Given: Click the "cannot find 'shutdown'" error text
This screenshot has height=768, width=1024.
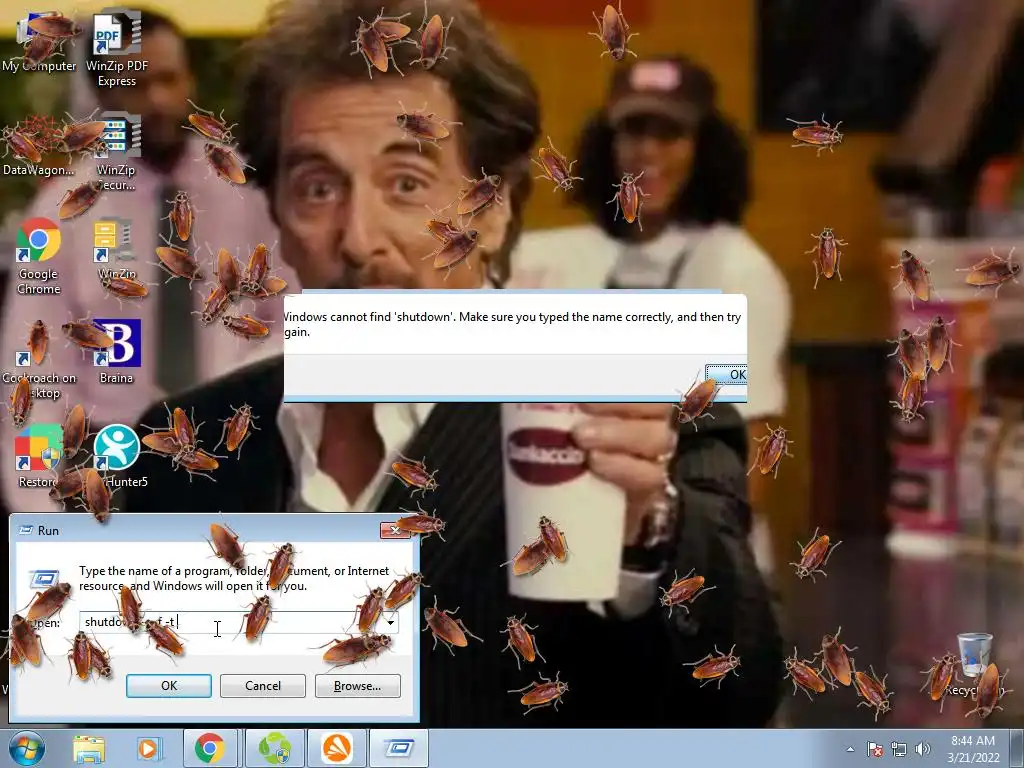Looking at the screenshot, I should (513, 324).
